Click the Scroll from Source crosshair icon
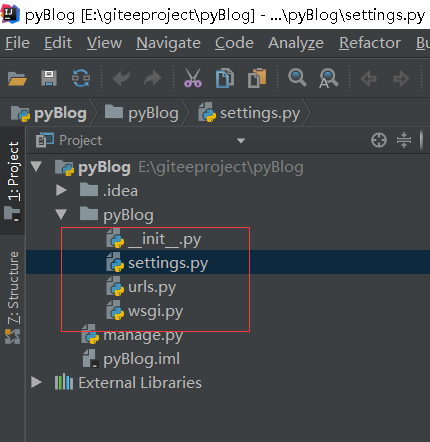This screenshot has height=442, width=430. point(379,140)
